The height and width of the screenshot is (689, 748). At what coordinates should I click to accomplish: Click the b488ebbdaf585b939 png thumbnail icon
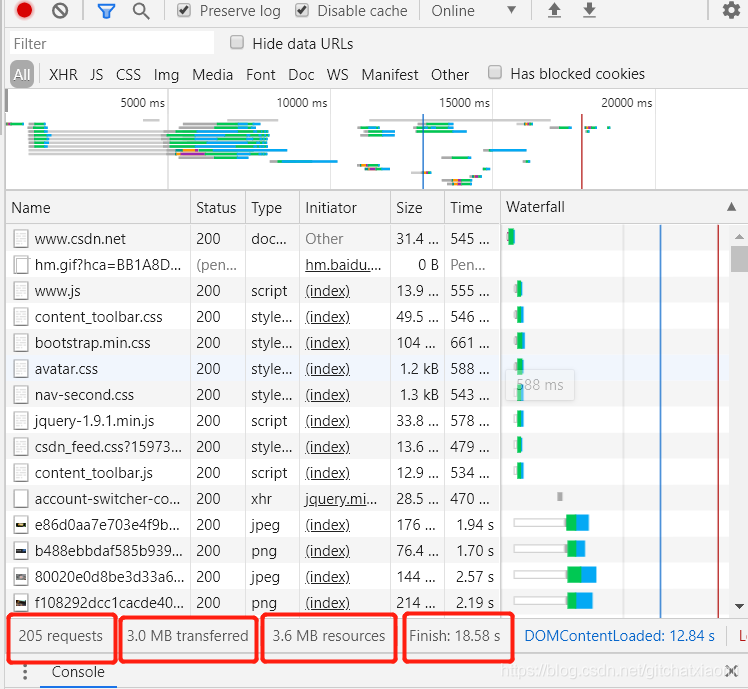[21, 551]
